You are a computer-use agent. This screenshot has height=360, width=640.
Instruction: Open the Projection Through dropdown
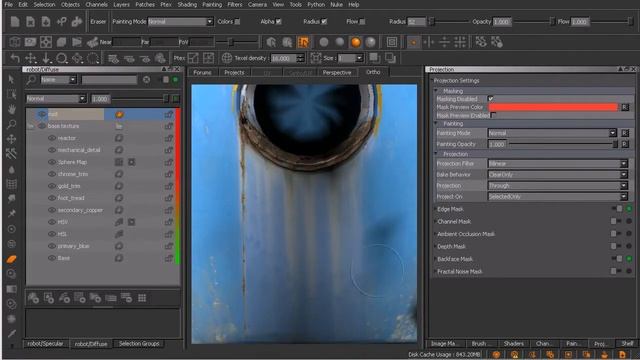(558, 186)
